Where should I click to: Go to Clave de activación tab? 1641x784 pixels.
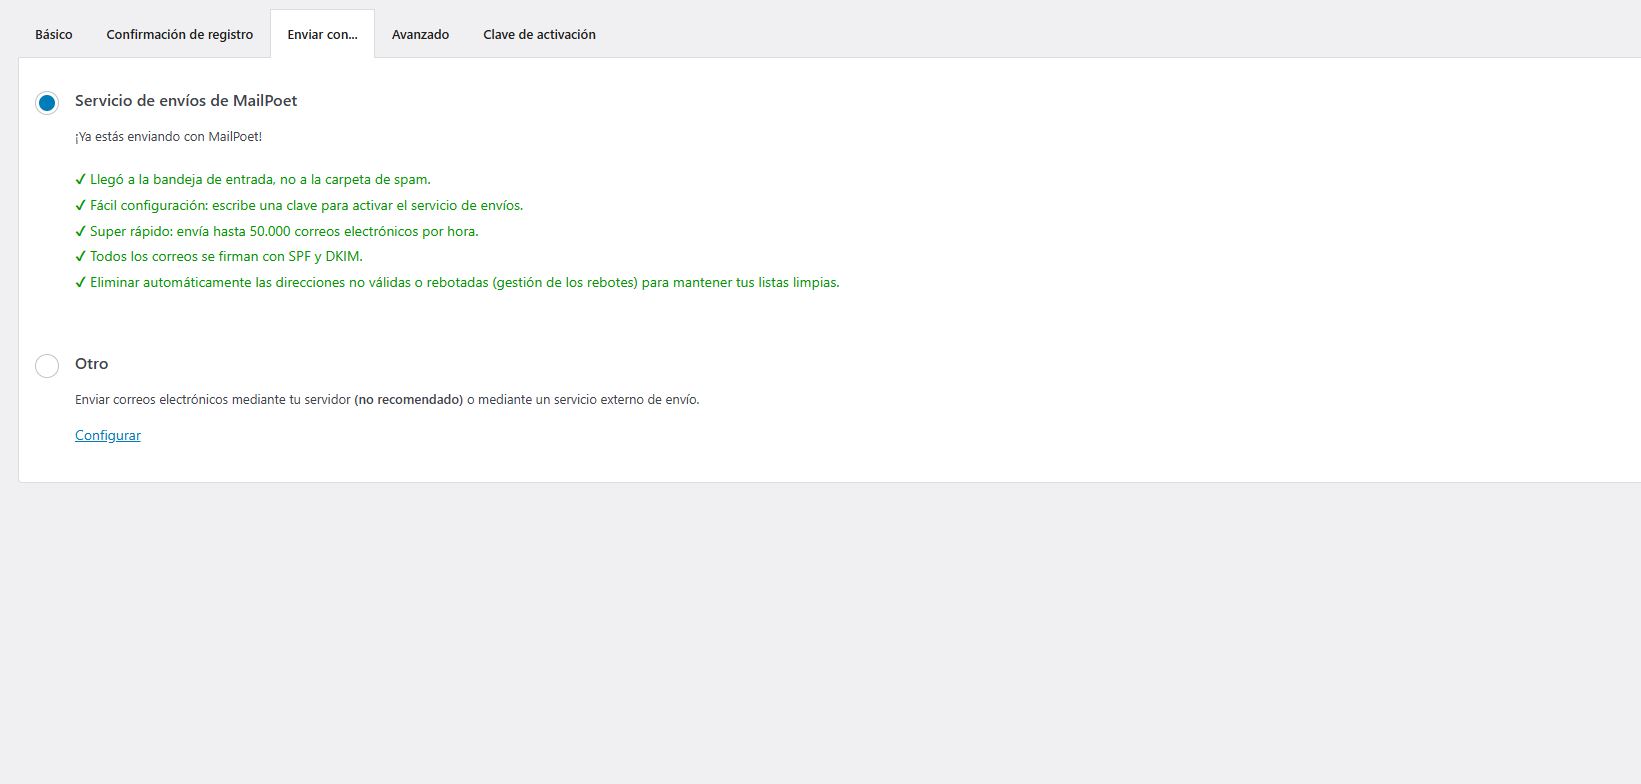coord(539,34)
